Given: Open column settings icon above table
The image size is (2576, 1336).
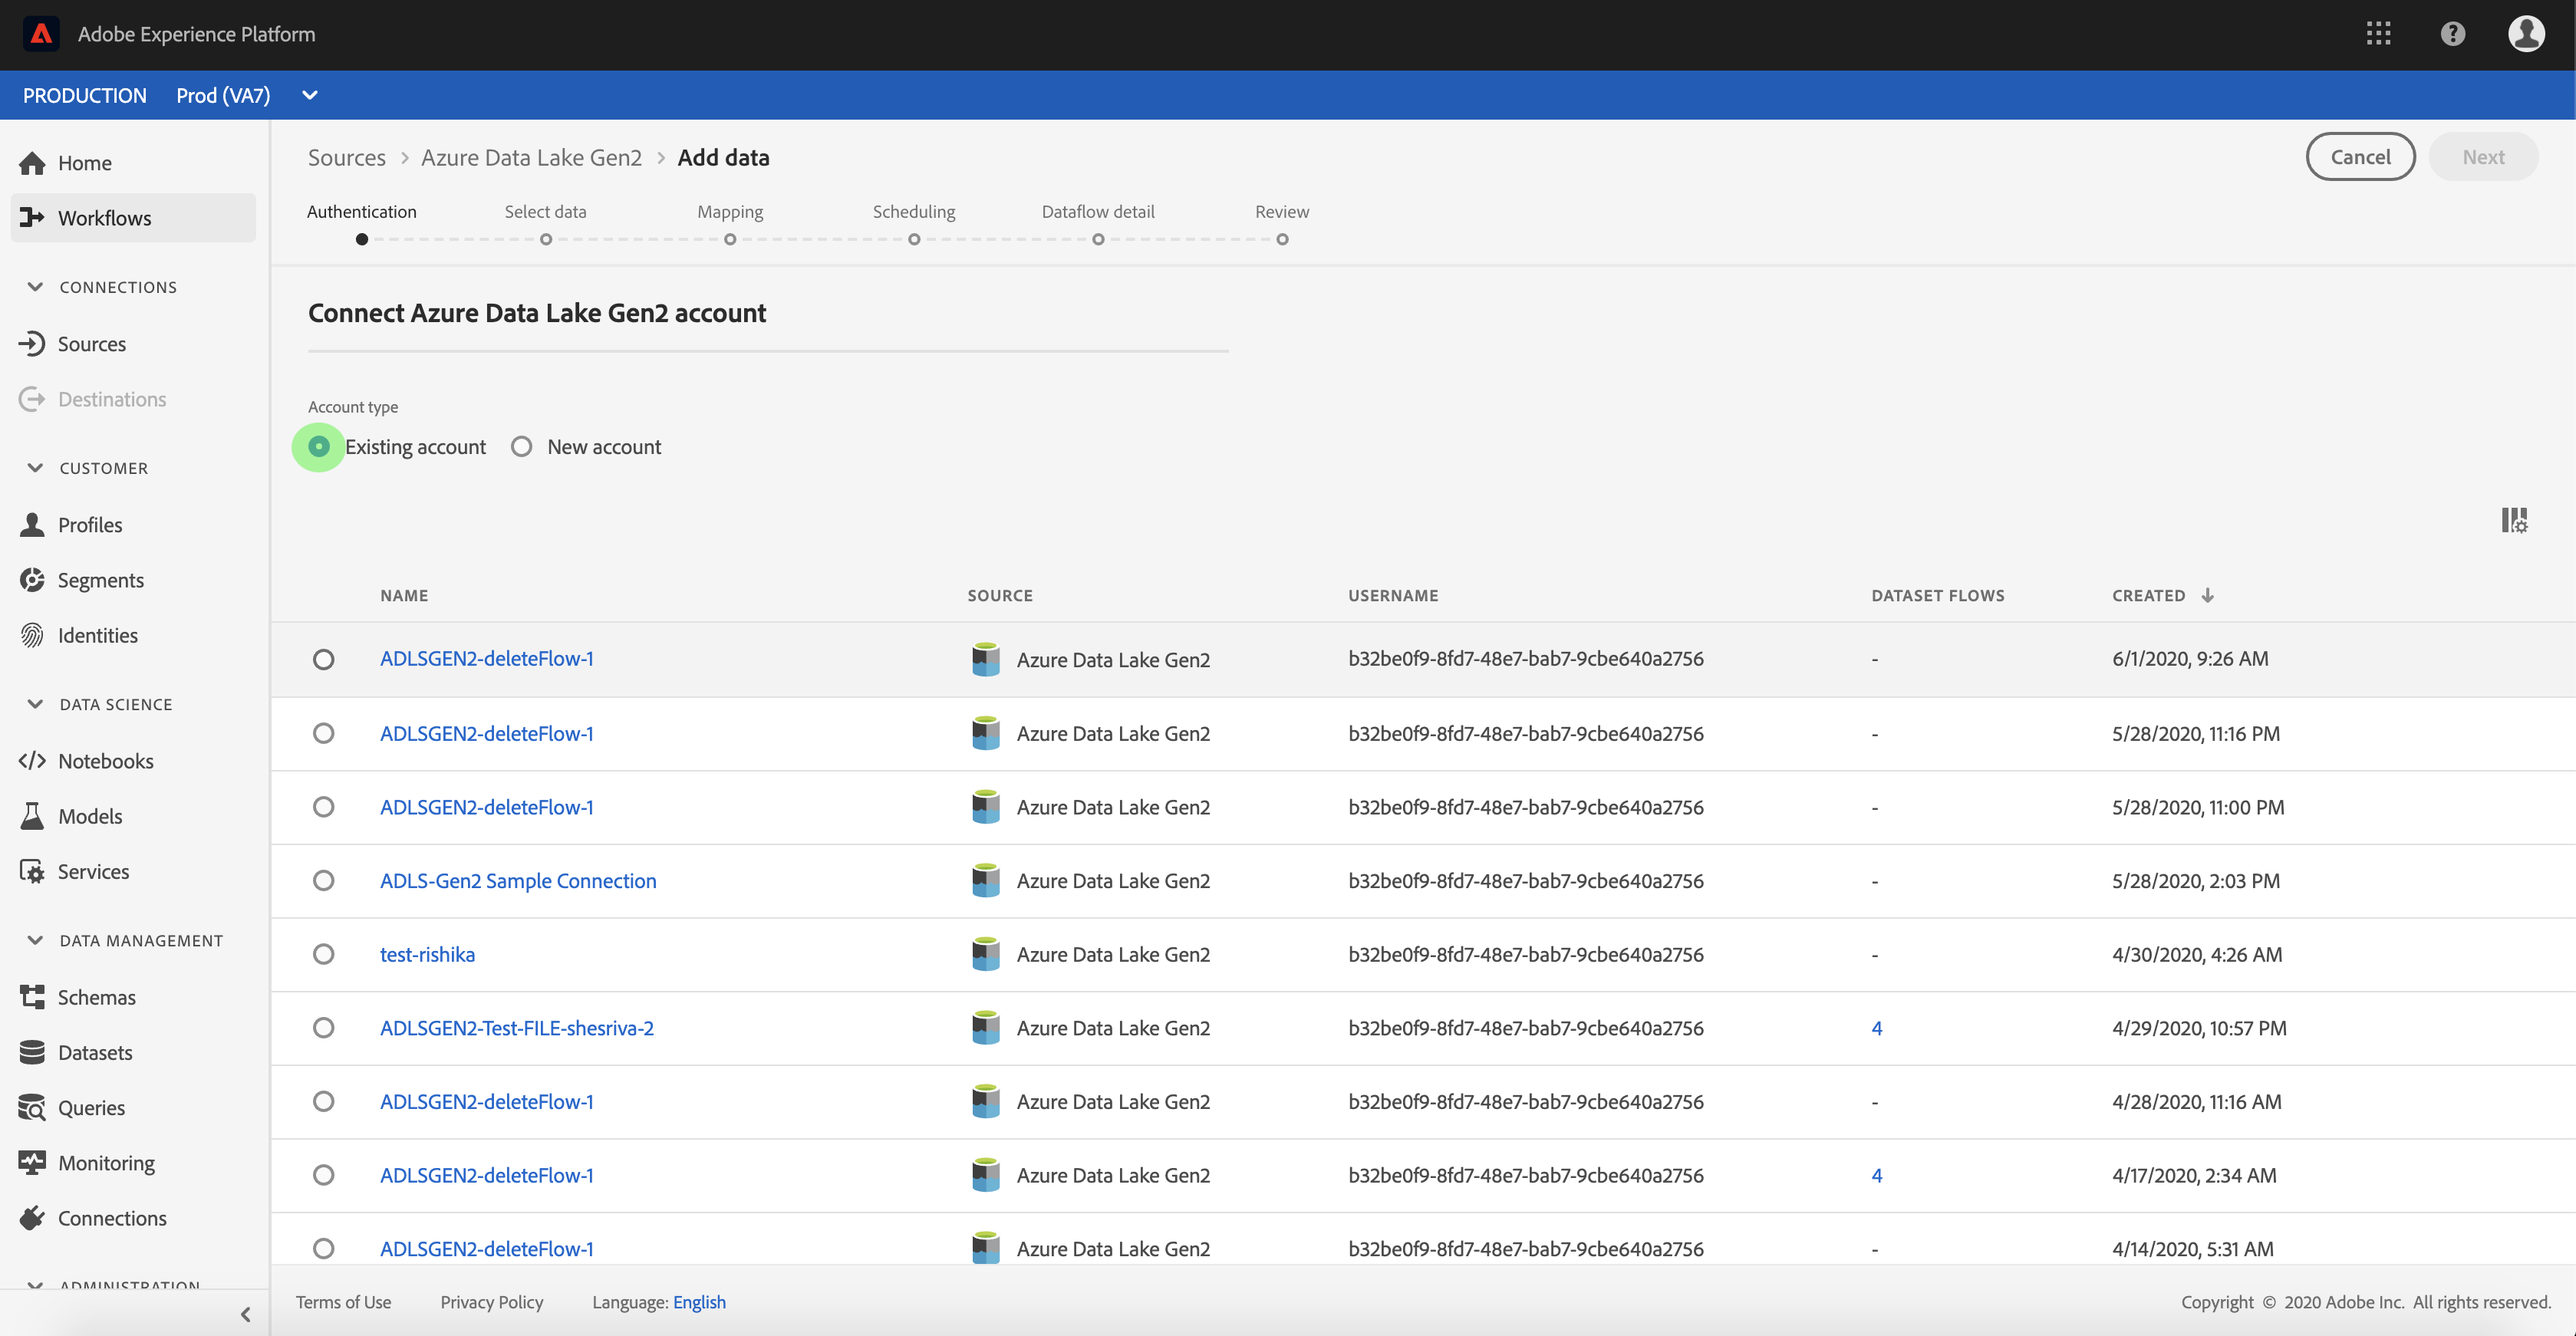Looking at the screenshot, I should click(2514, 520).
